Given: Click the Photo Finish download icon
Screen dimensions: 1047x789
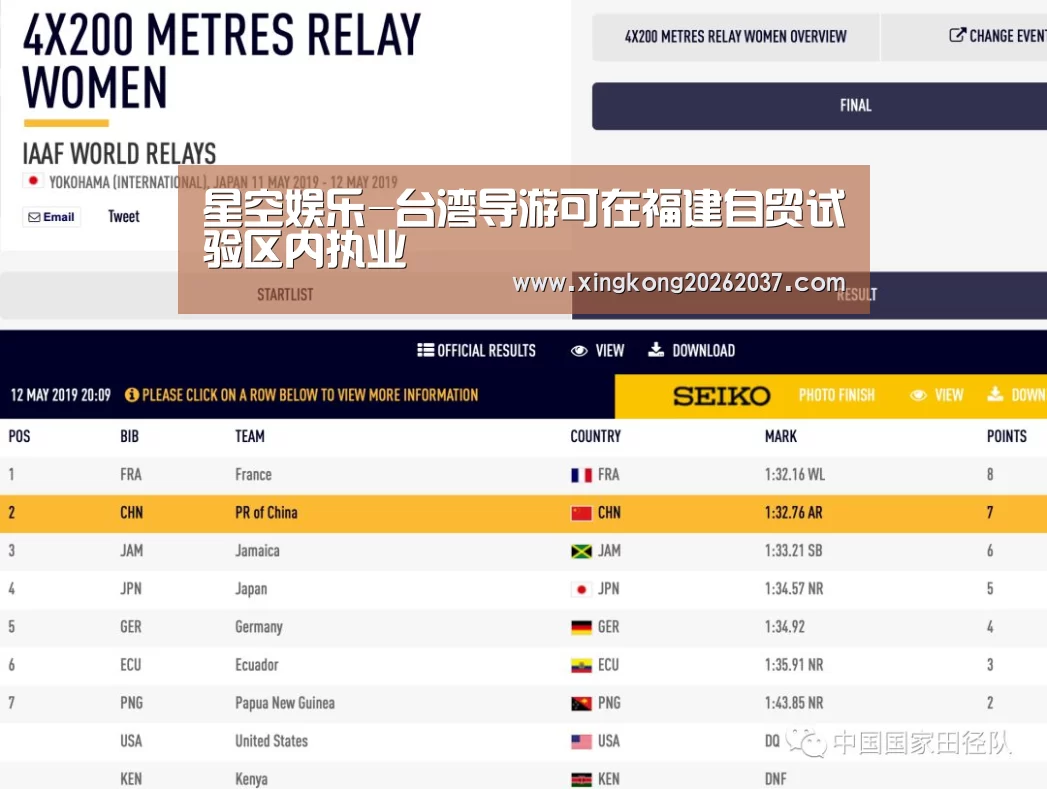Looking at the screenshot, I should click(x=995, y=394).
